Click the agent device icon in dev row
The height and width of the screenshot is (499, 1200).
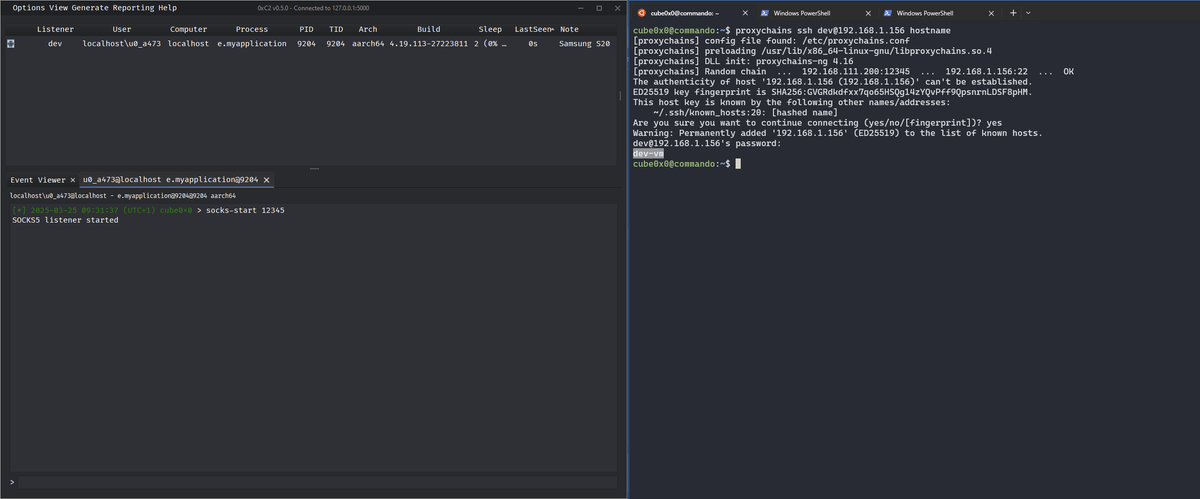[x=10, y=44]
